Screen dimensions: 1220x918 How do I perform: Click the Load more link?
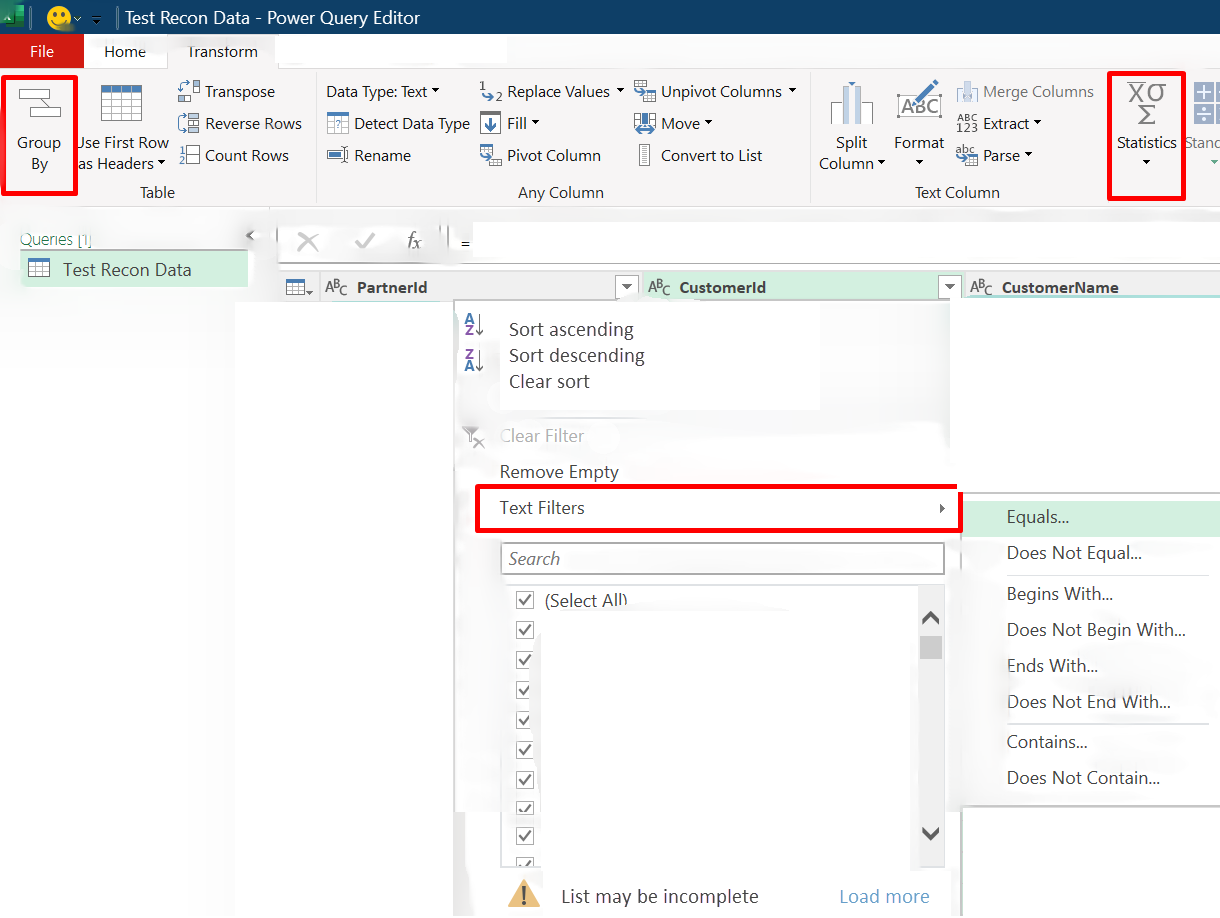click(x=884, y=896)
